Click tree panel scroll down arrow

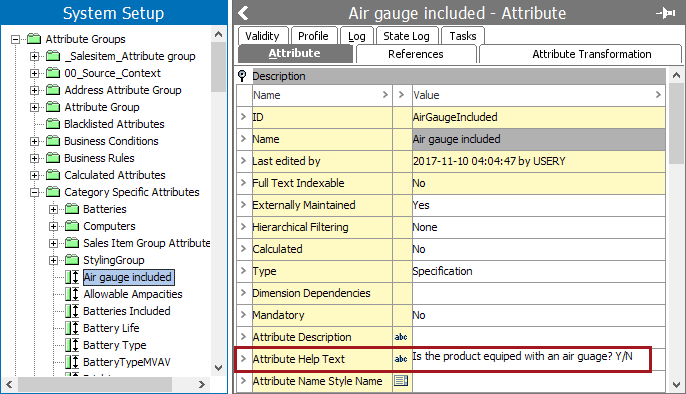[x=219, y=368]
